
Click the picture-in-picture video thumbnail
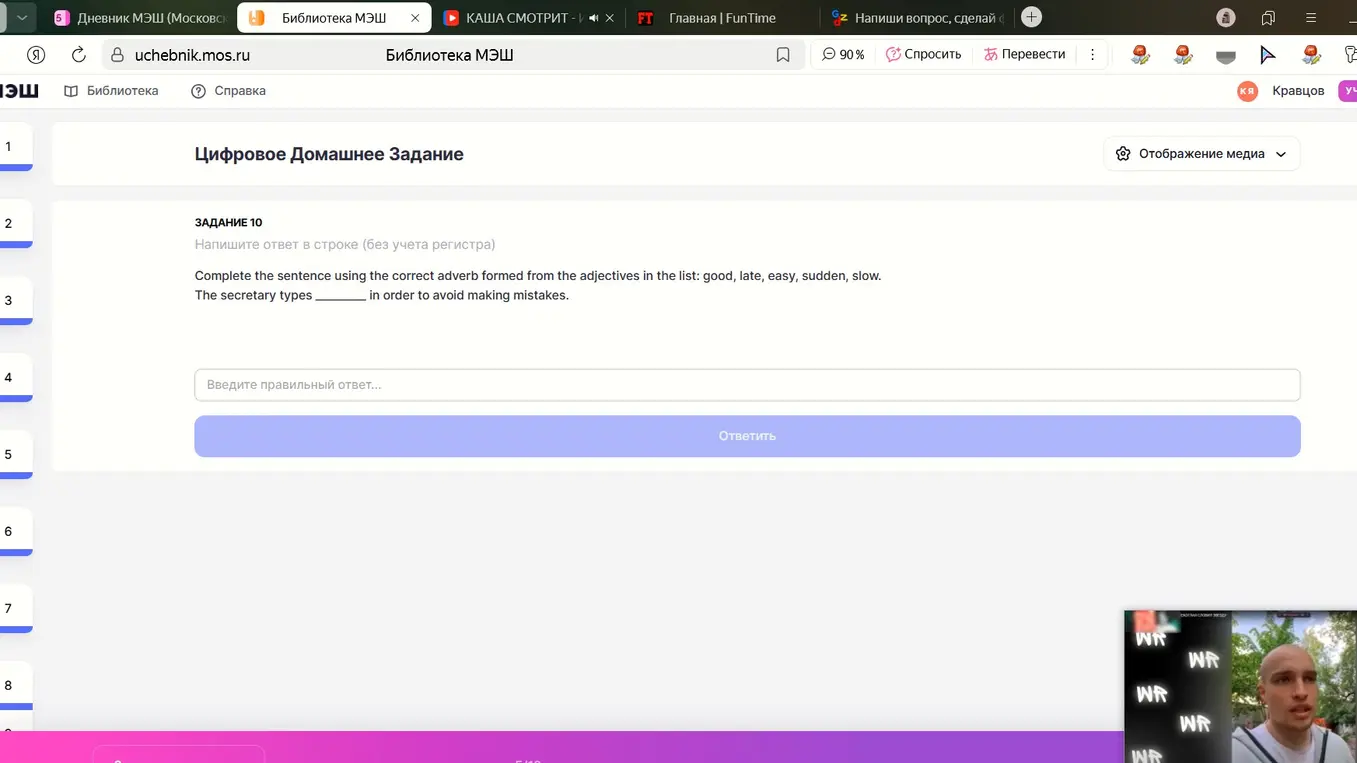pos(1240,687)
